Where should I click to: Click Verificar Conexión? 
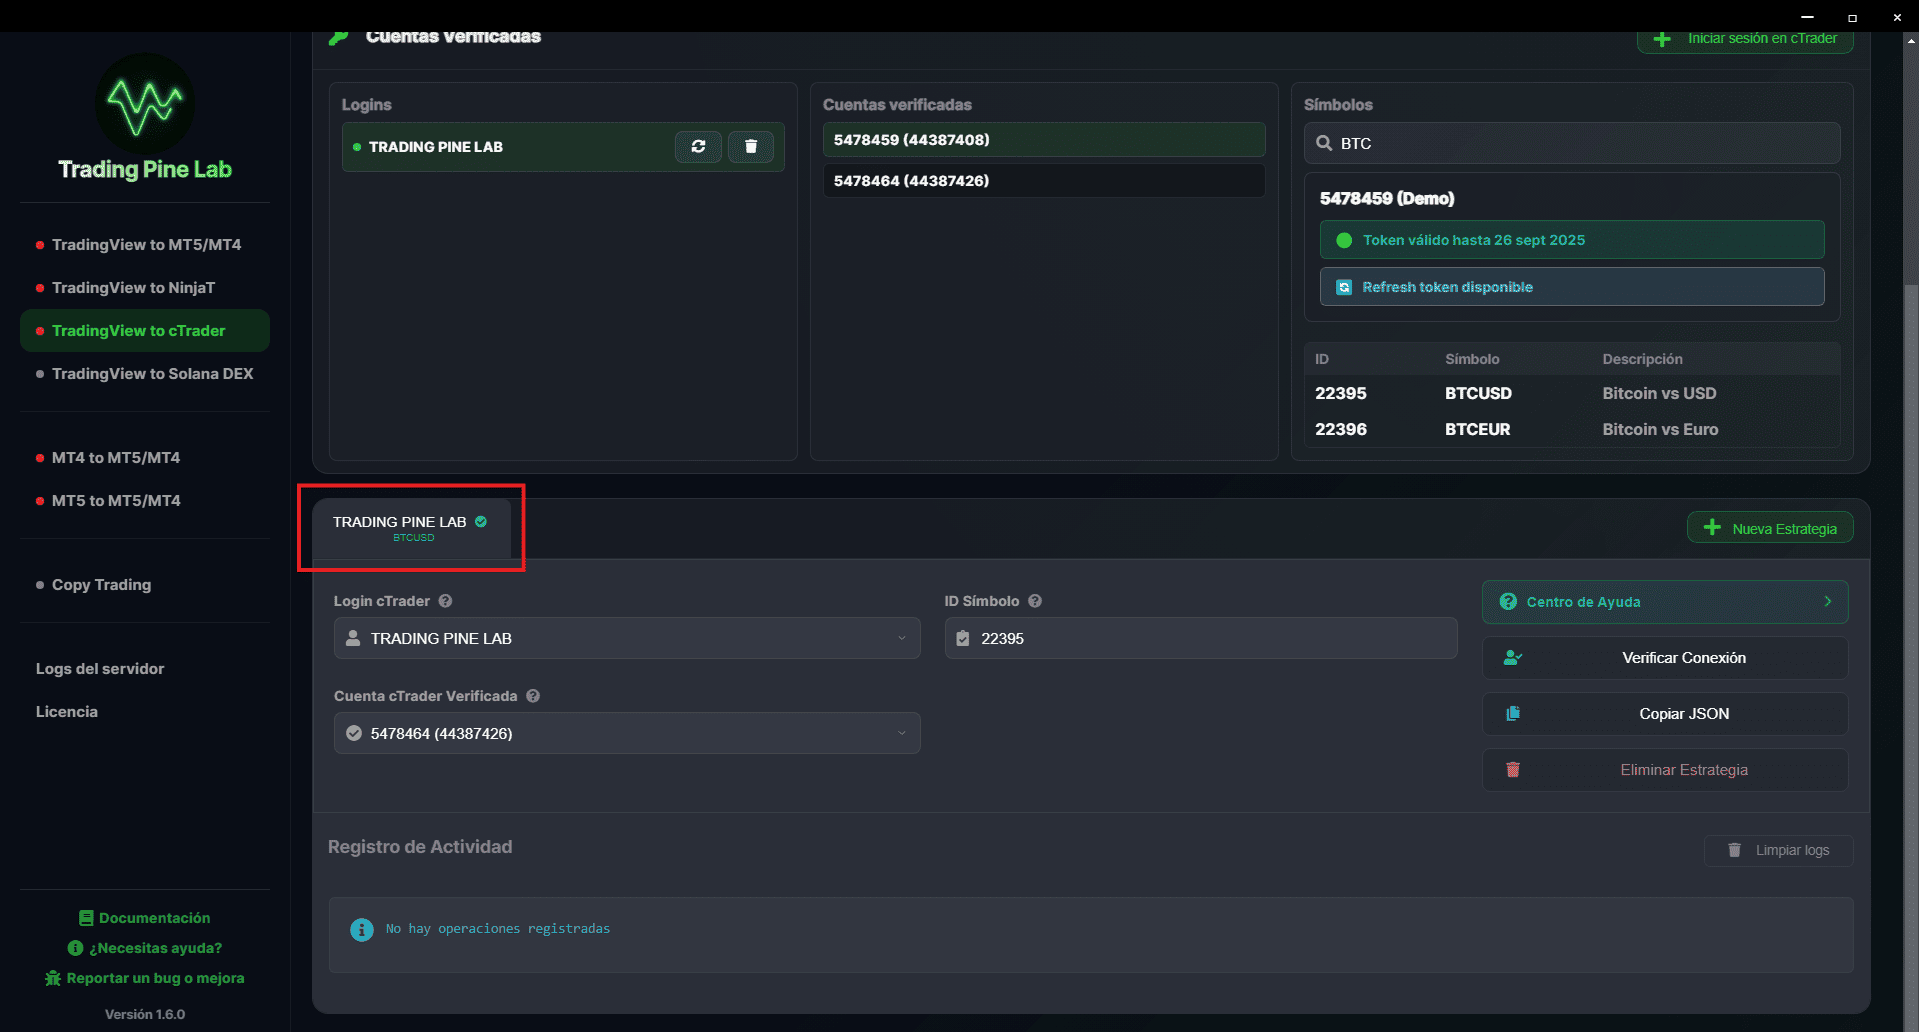pyautogui.click(x=1683, y=657)
